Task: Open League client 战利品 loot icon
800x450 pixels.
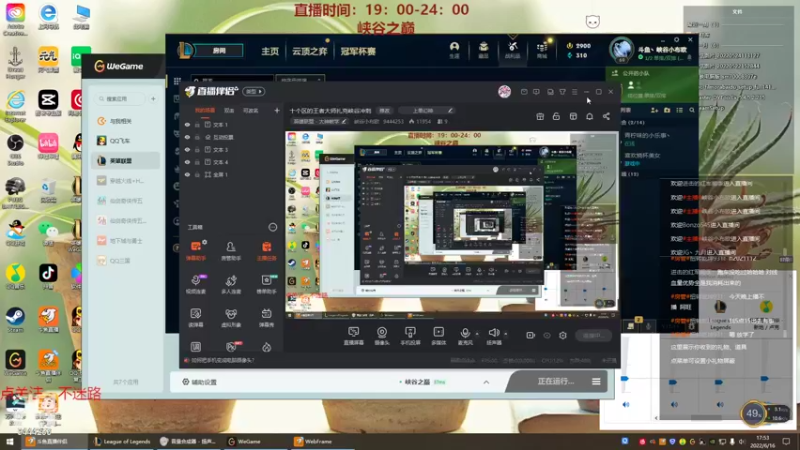Action: tap(512, 50)
